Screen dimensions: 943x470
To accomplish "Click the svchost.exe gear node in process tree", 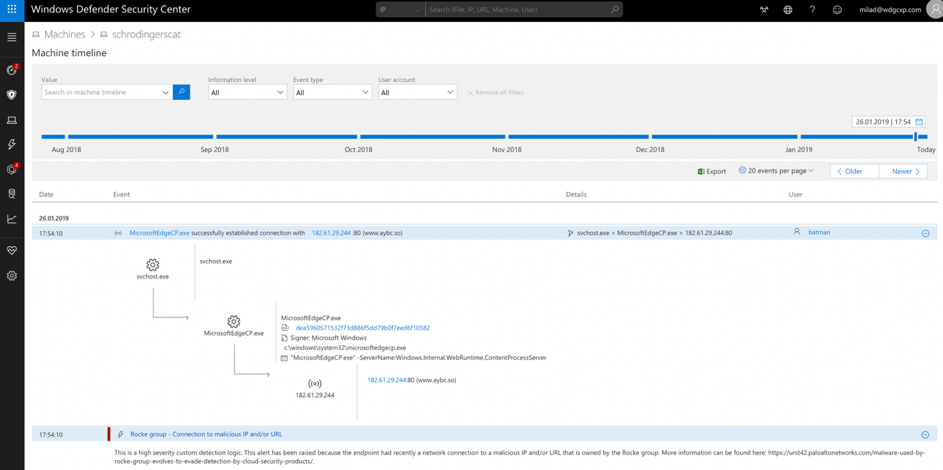I will click(153, 264).
